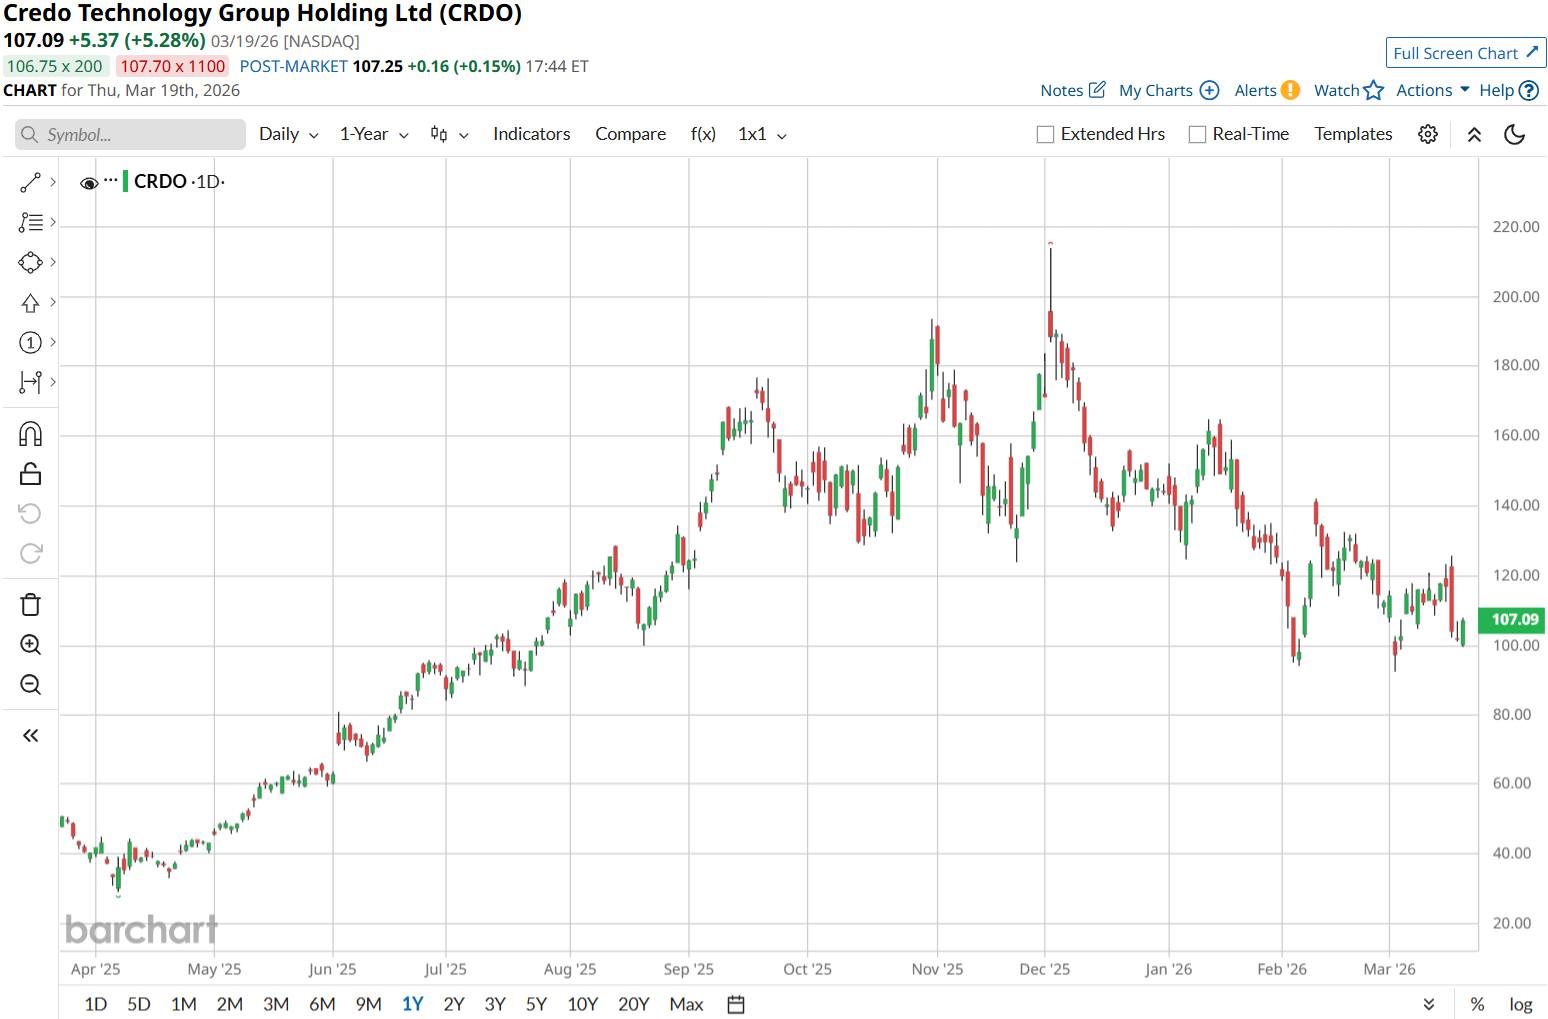Viewport: 1548px width, 1019px height.
Task: Expand the annotation tool submenu arrow
Action: click(x=53, y=341)
